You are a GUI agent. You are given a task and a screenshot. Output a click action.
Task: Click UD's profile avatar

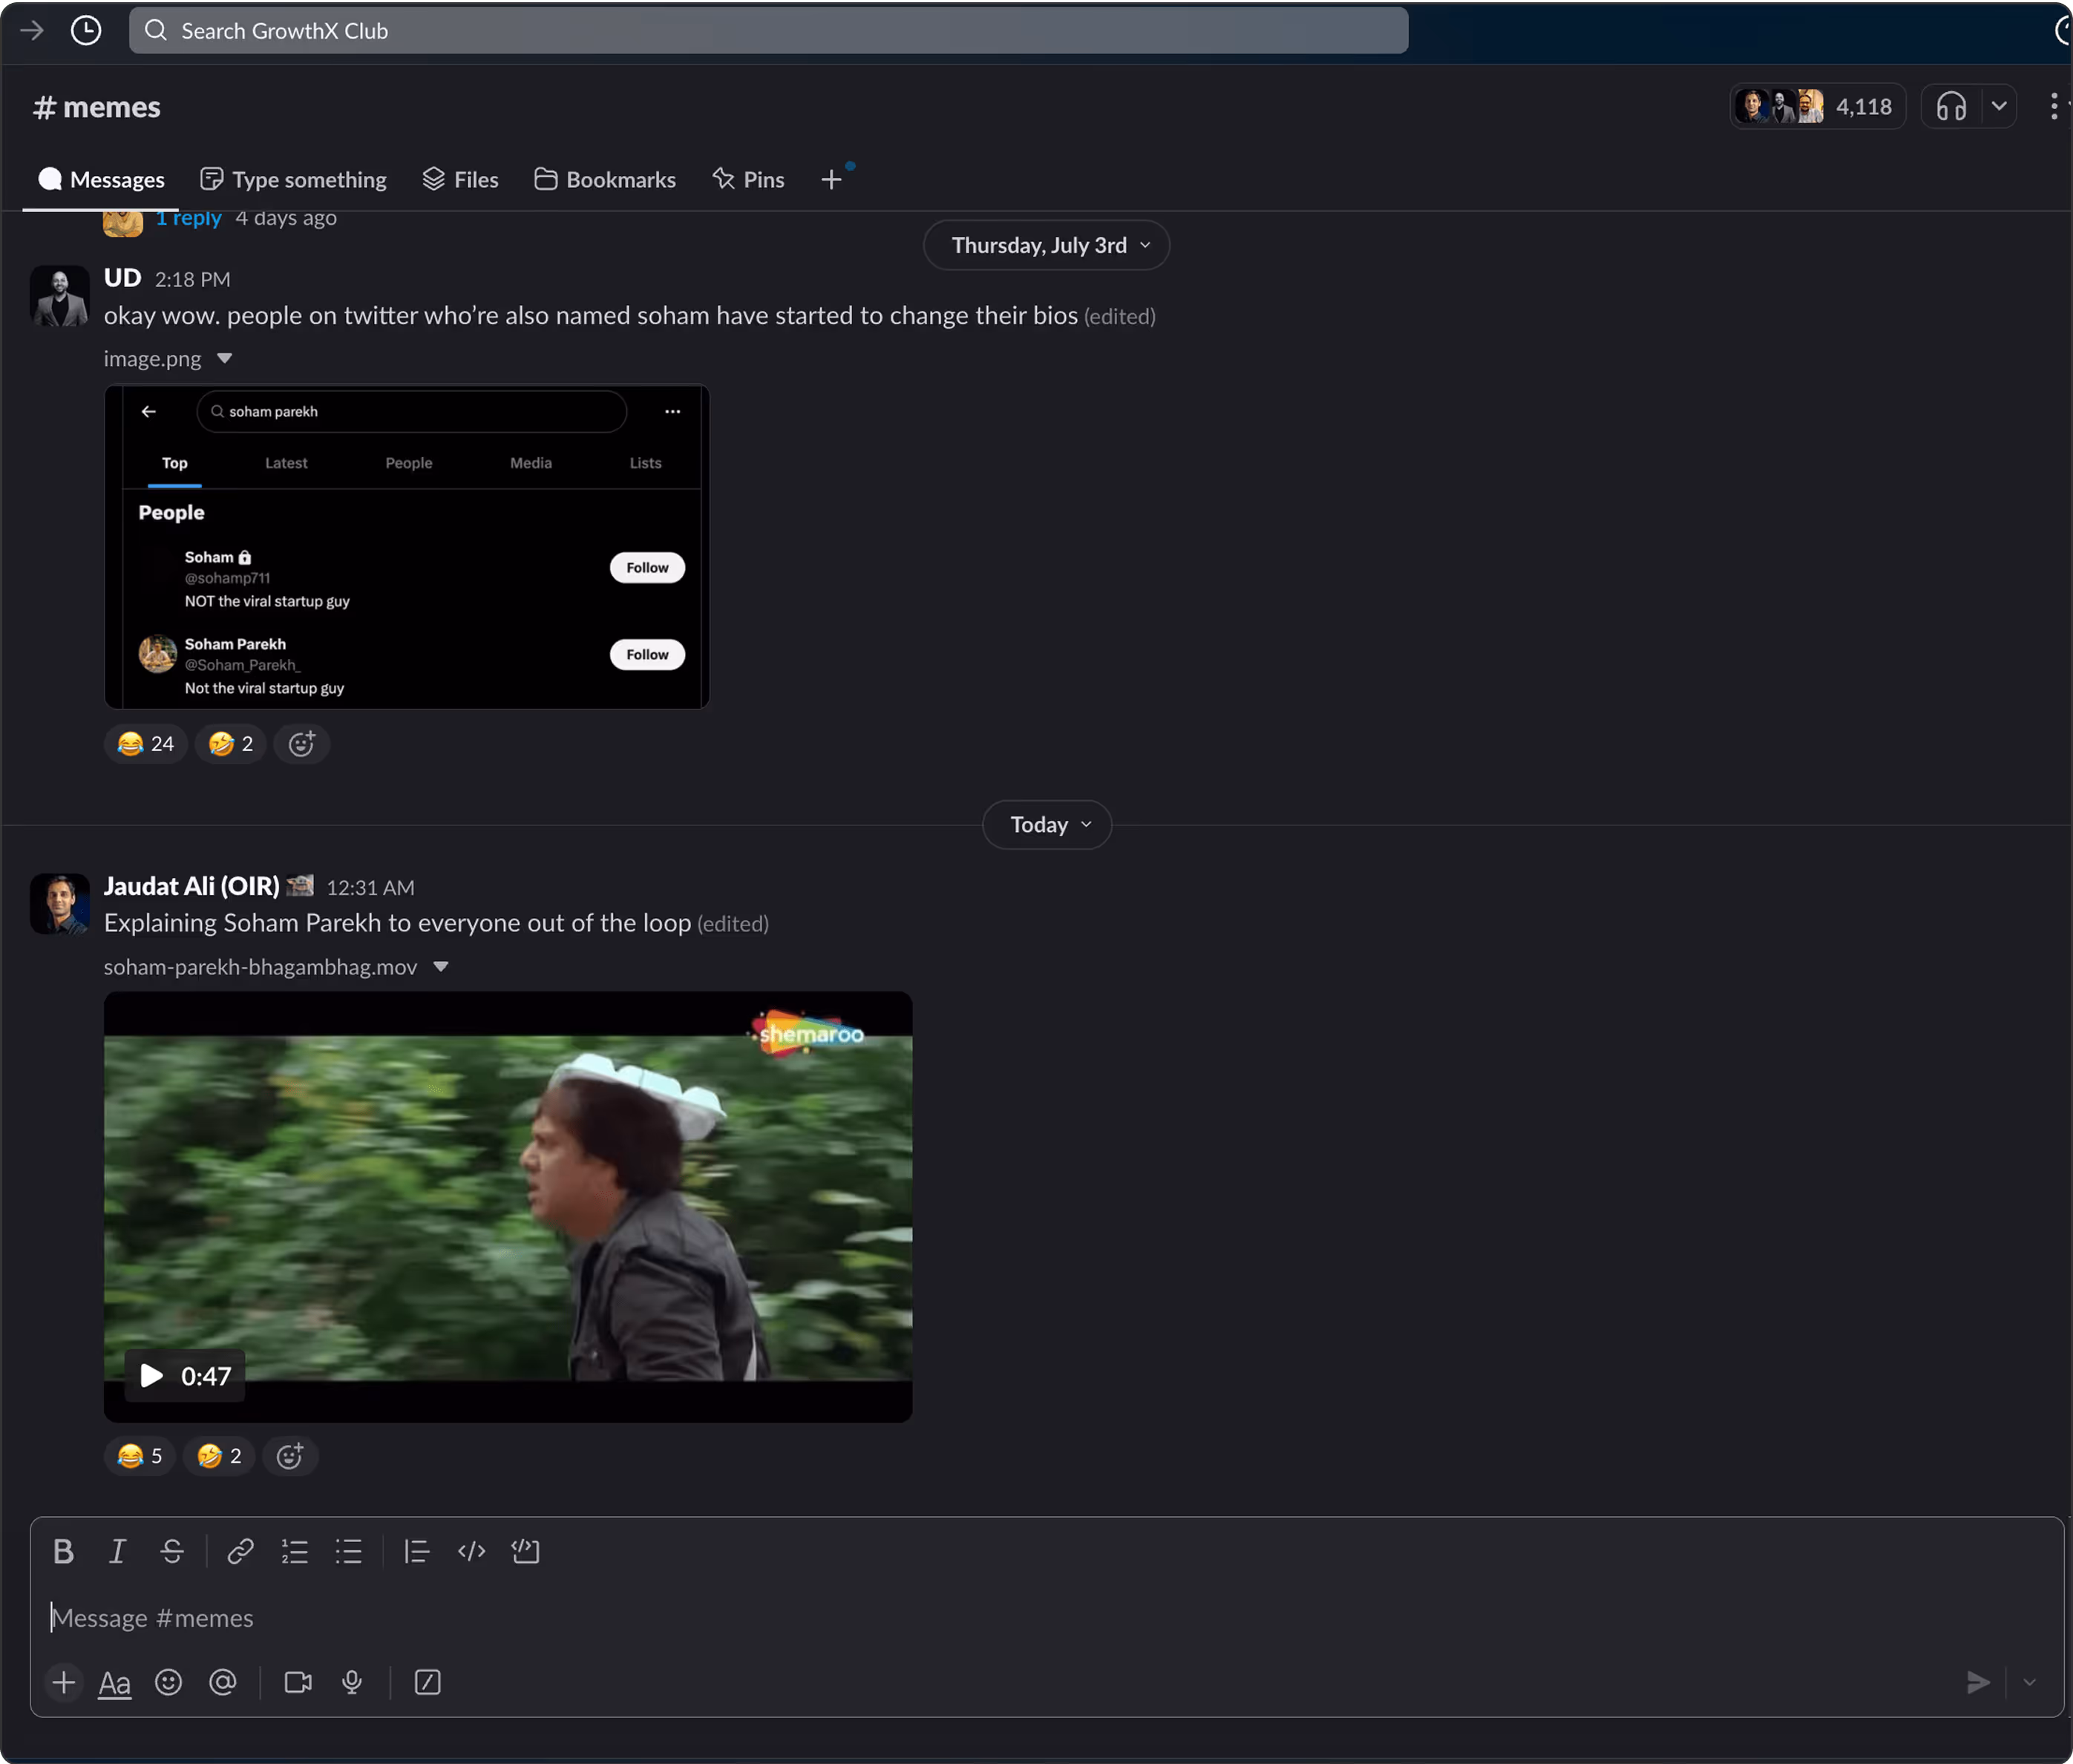pyautogui.click(x=60, y=295)
